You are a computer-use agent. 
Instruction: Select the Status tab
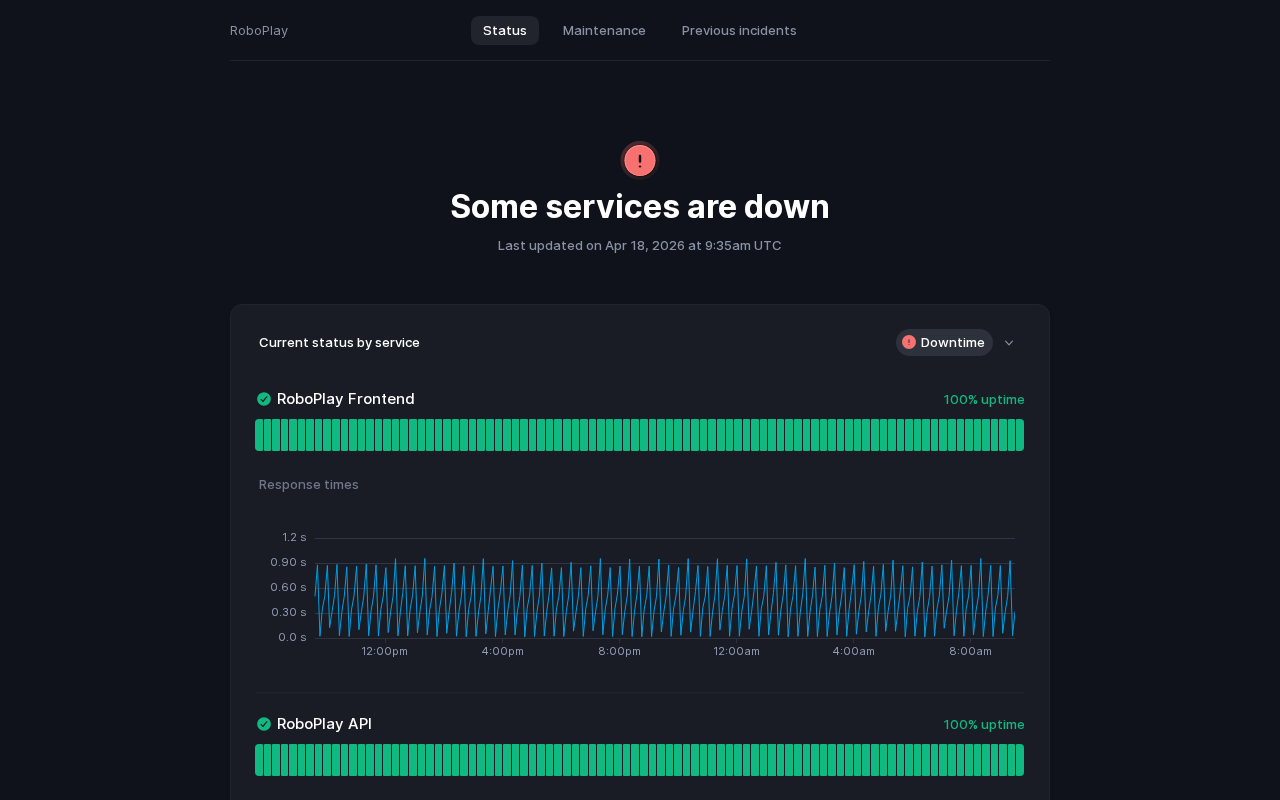coord(505,30)
